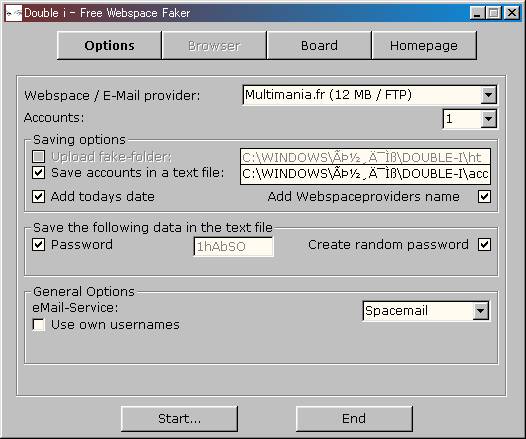Image resolution: width=526 pixels, height=439 pixels.
Task: Click the Double i app icon in title bar
Action: pos(14,13)
